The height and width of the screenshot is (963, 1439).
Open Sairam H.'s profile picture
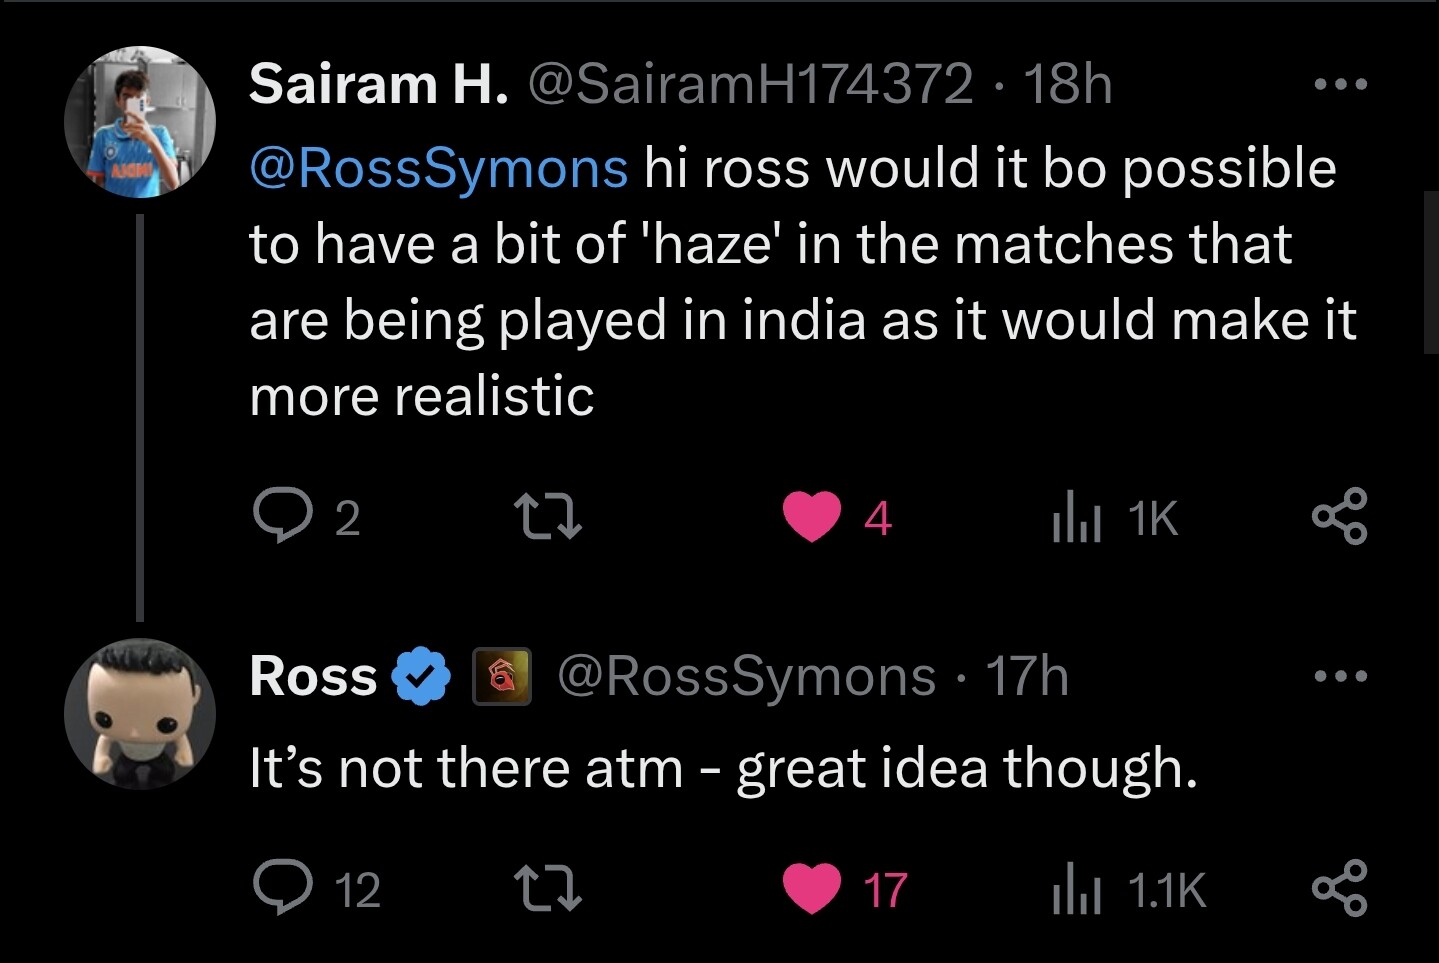coord(140,121)
